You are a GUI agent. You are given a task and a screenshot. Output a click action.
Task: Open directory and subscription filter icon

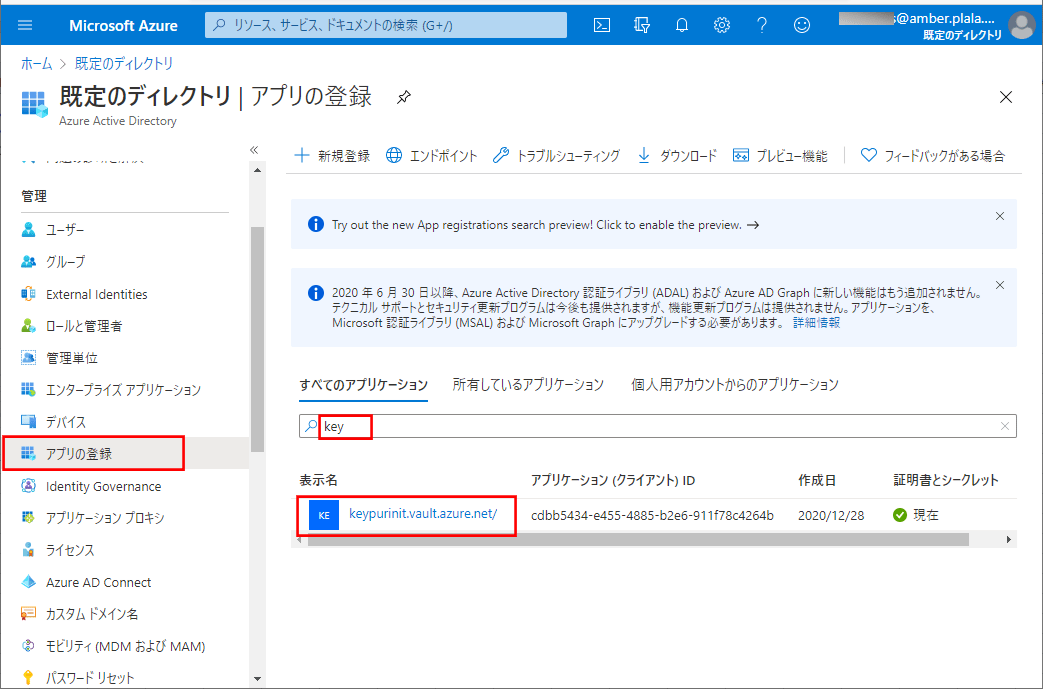(642, 25)
